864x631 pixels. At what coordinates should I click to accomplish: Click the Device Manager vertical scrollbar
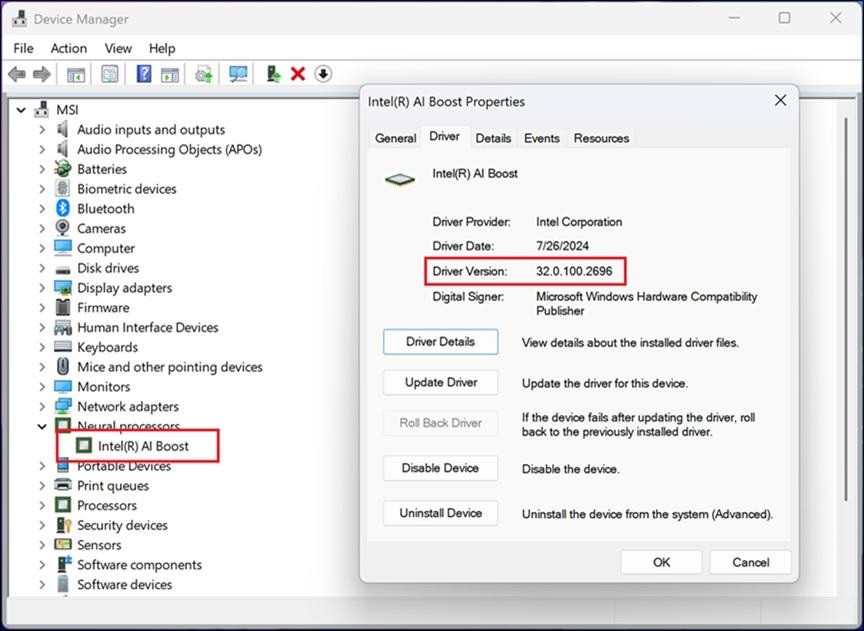tap(846, 309)
